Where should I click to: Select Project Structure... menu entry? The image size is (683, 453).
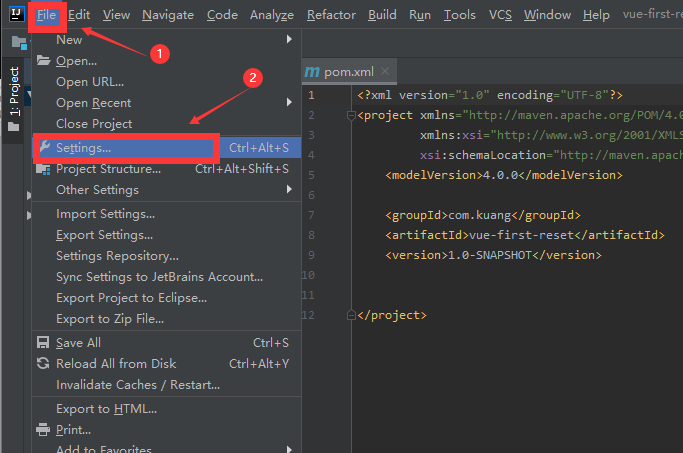tap(166, 169)
